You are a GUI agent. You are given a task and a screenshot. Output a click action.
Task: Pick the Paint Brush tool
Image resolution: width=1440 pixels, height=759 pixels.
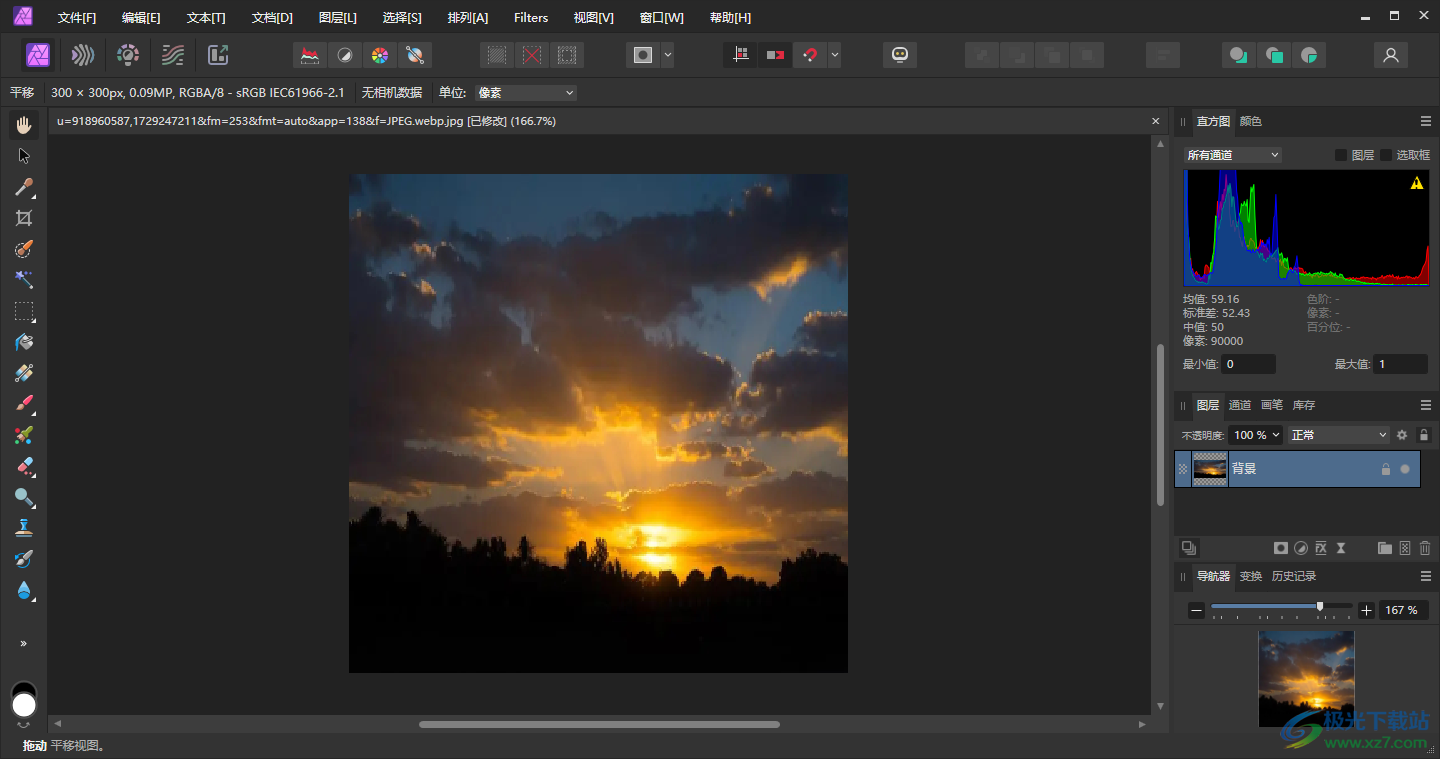(24, 404)
